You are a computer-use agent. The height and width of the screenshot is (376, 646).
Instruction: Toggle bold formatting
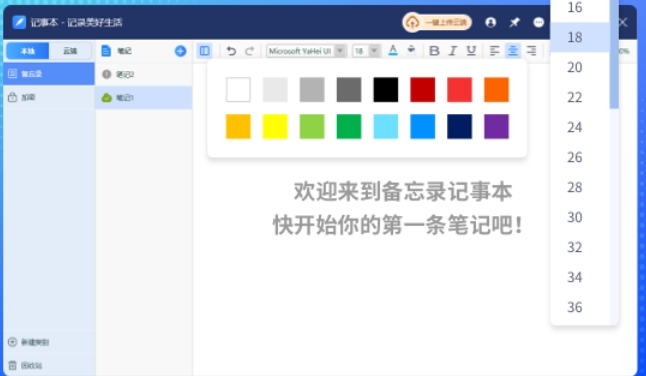[x=434, y=51]
